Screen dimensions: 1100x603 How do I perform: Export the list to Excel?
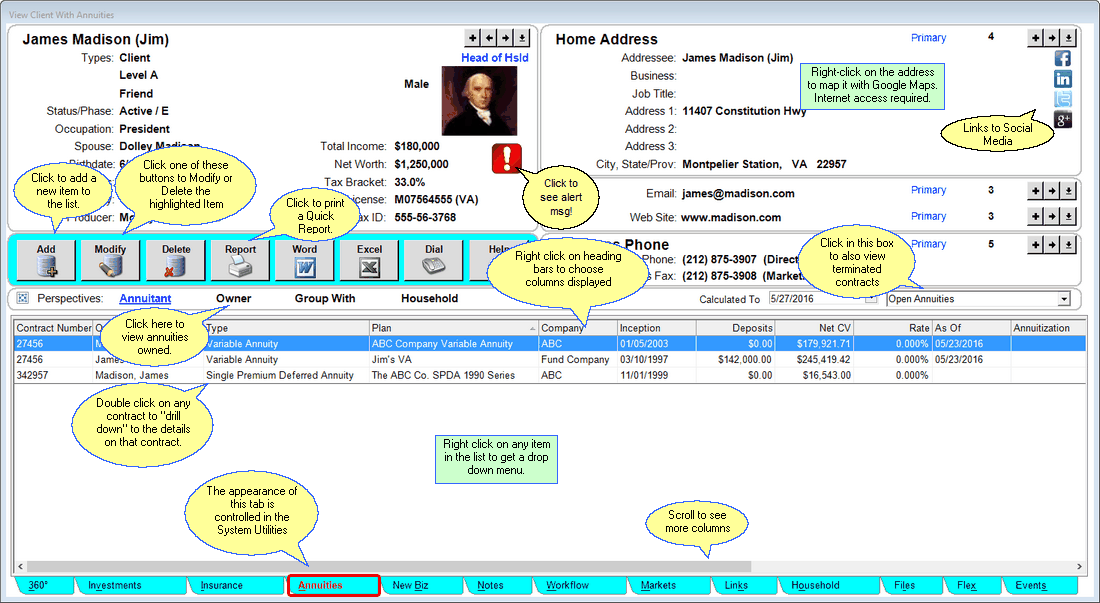[x=369, y=259]
